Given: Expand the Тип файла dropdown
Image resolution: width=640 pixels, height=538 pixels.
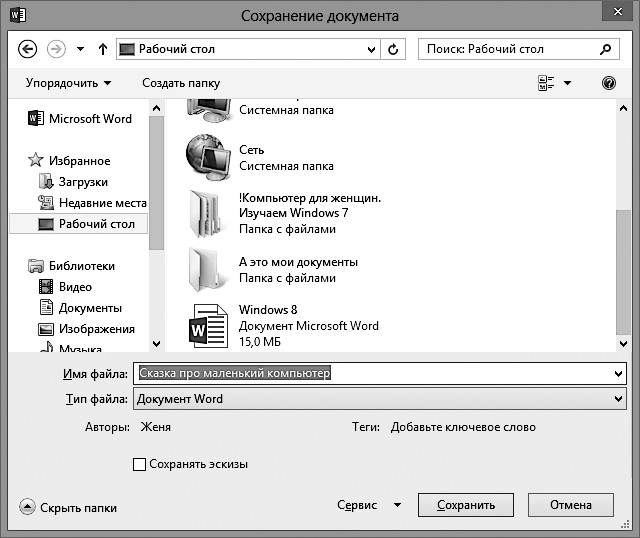Looking at the screenshot, I should pos(618,399).
